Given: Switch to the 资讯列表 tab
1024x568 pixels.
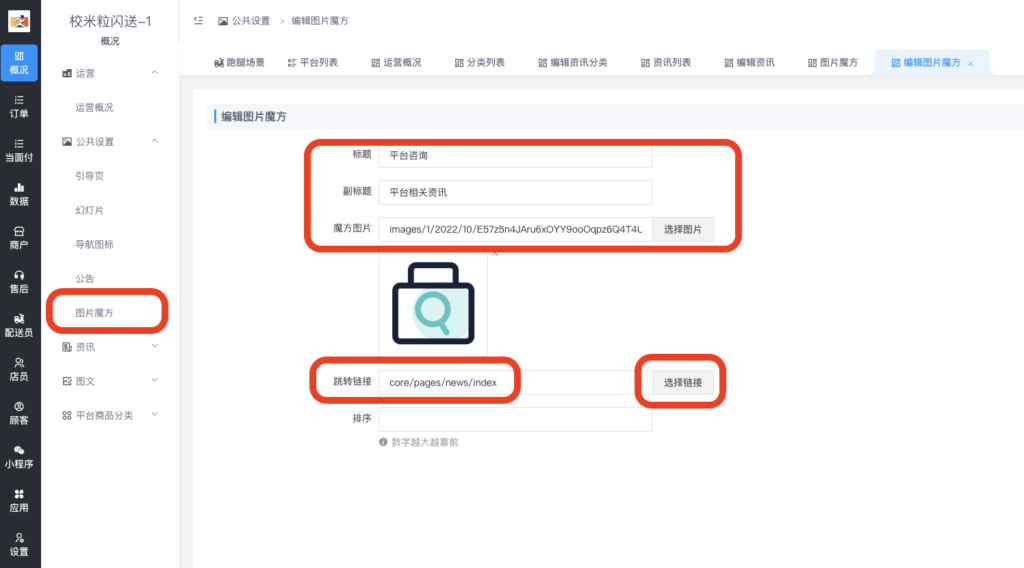Looking at the screenshot, I should pos(665,63).
